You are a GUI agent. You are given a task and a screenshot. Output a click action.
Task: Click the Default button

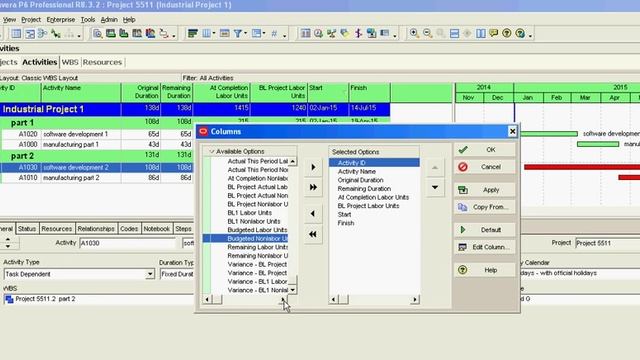pyautogui.click(x=484, y=230)
